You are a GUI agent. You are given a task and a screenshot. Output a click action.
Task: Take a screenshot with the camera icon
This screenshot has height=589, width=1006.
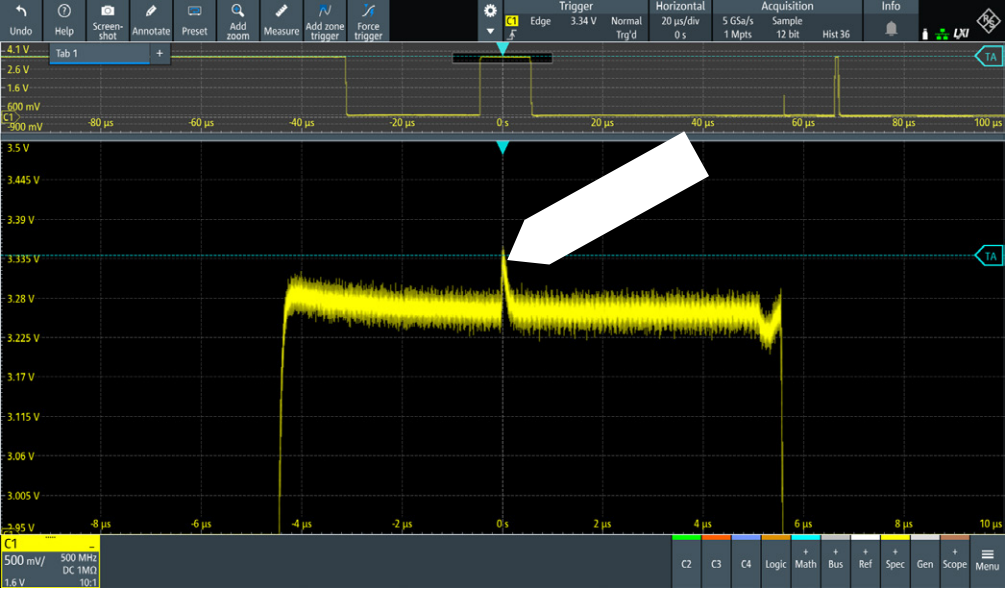[x=107, y=20]
